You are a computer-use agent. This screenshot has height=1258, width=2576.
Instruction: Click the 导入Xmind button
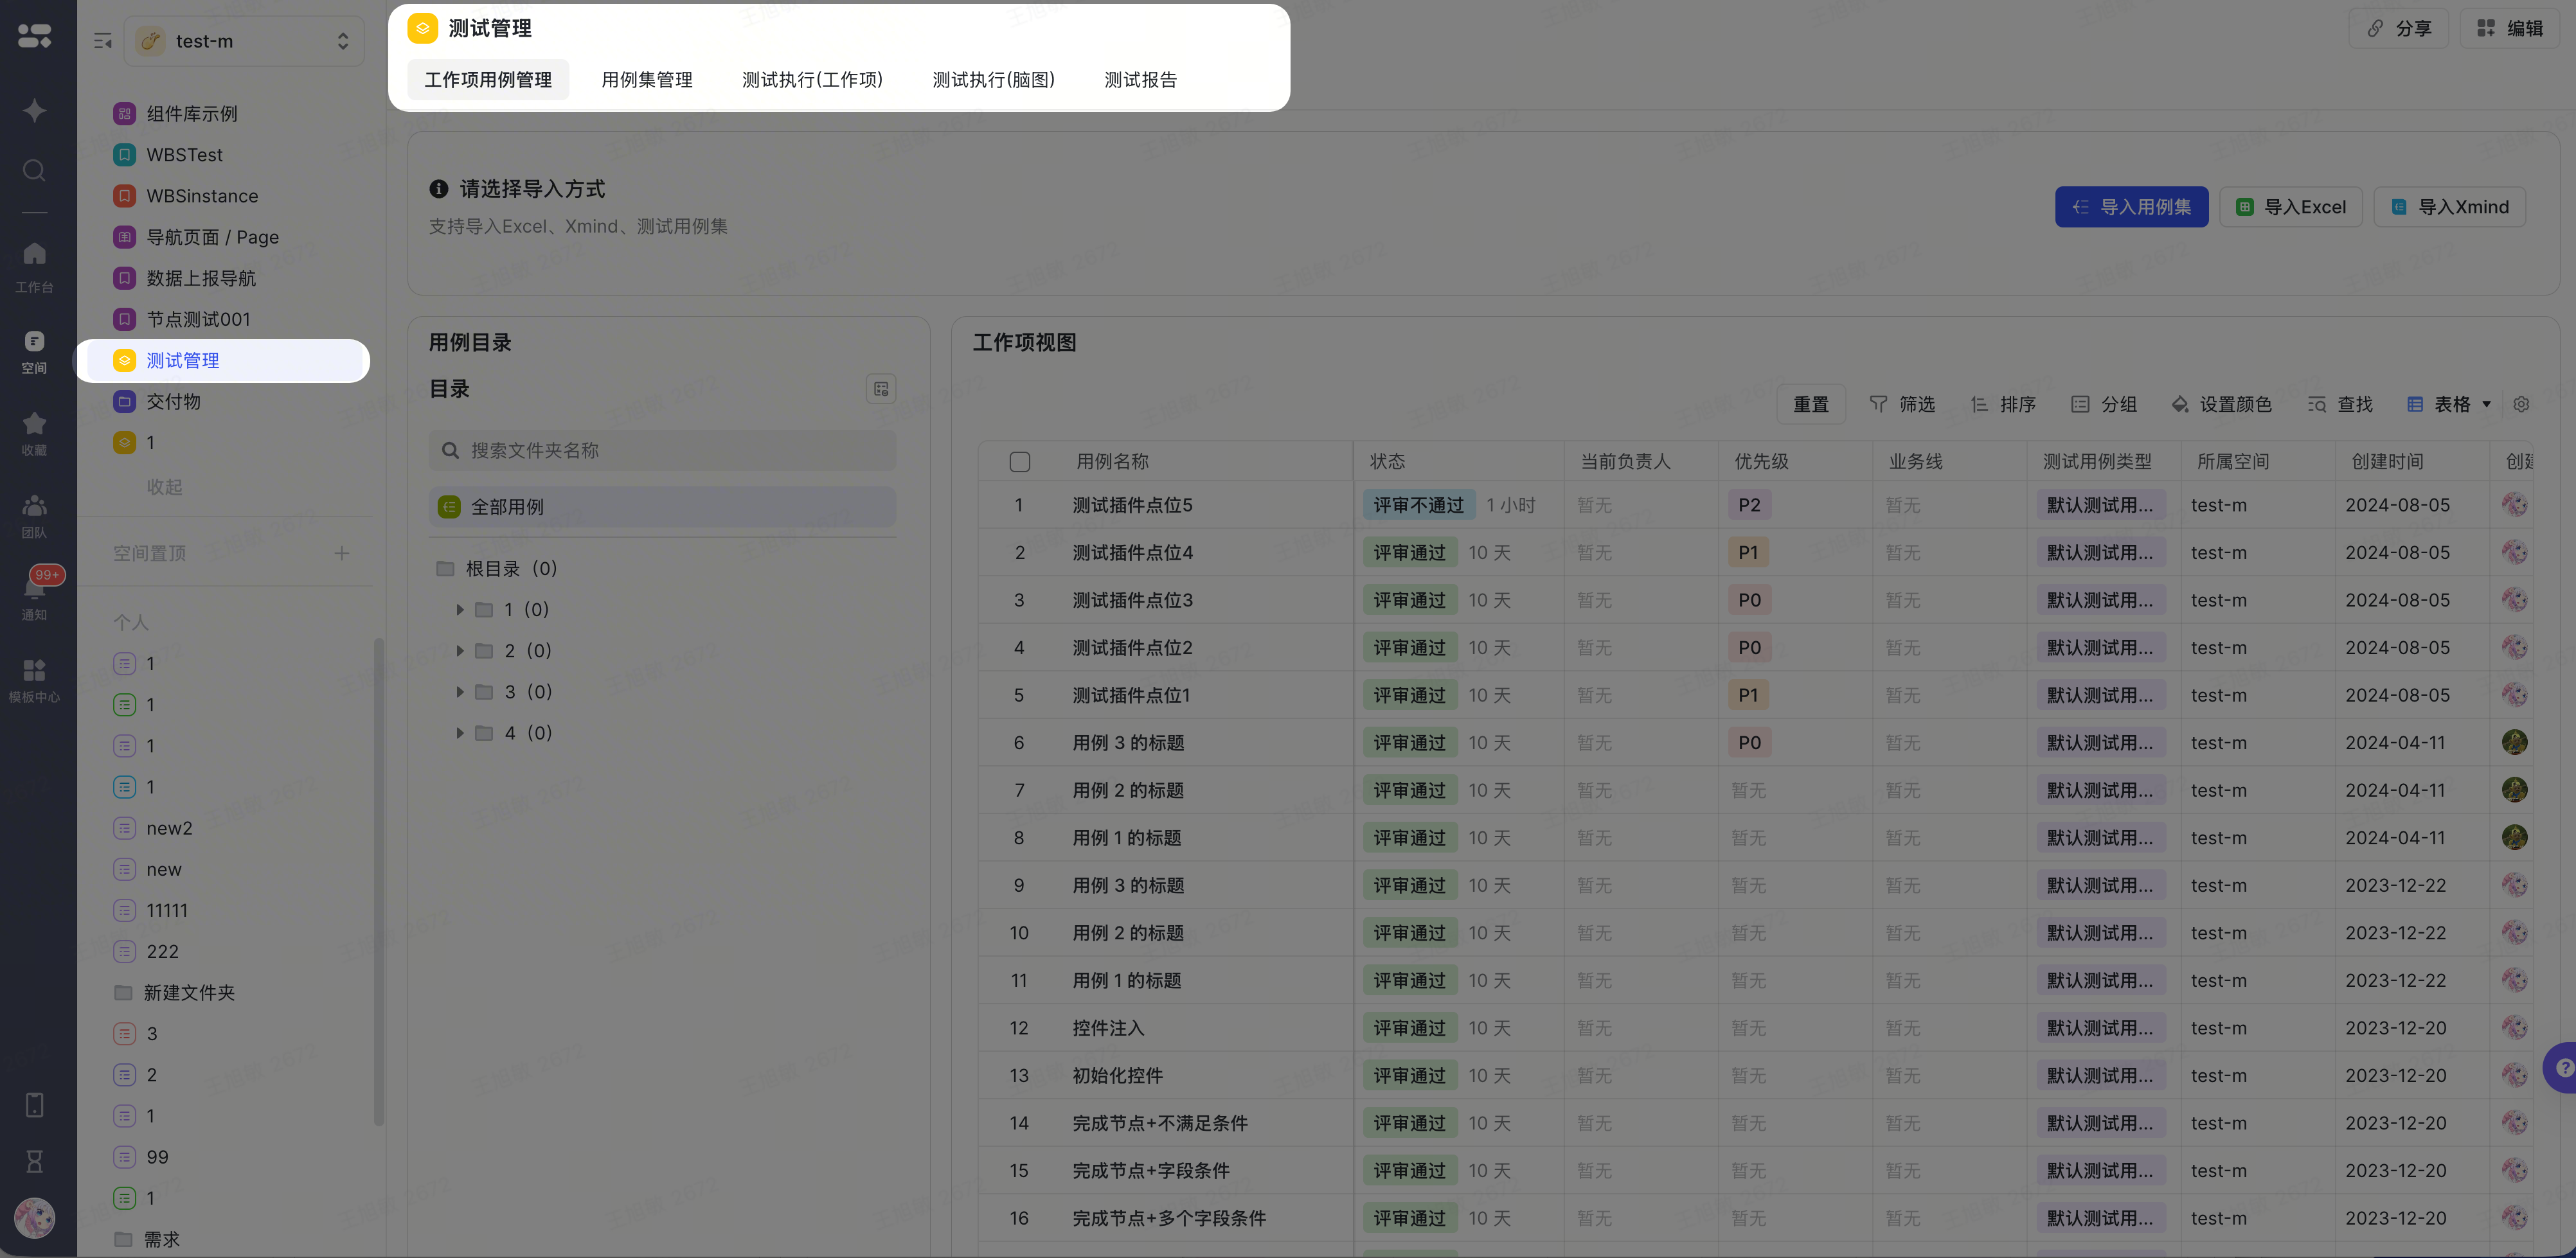pyautogui.click(x=2449, y=207)
